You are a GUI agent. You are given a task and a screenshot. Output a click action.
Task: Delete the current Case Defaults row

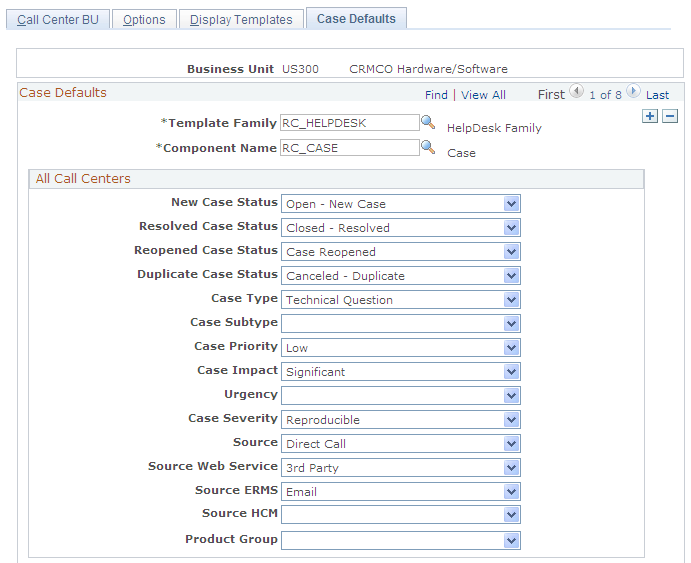tap(670, 116)
